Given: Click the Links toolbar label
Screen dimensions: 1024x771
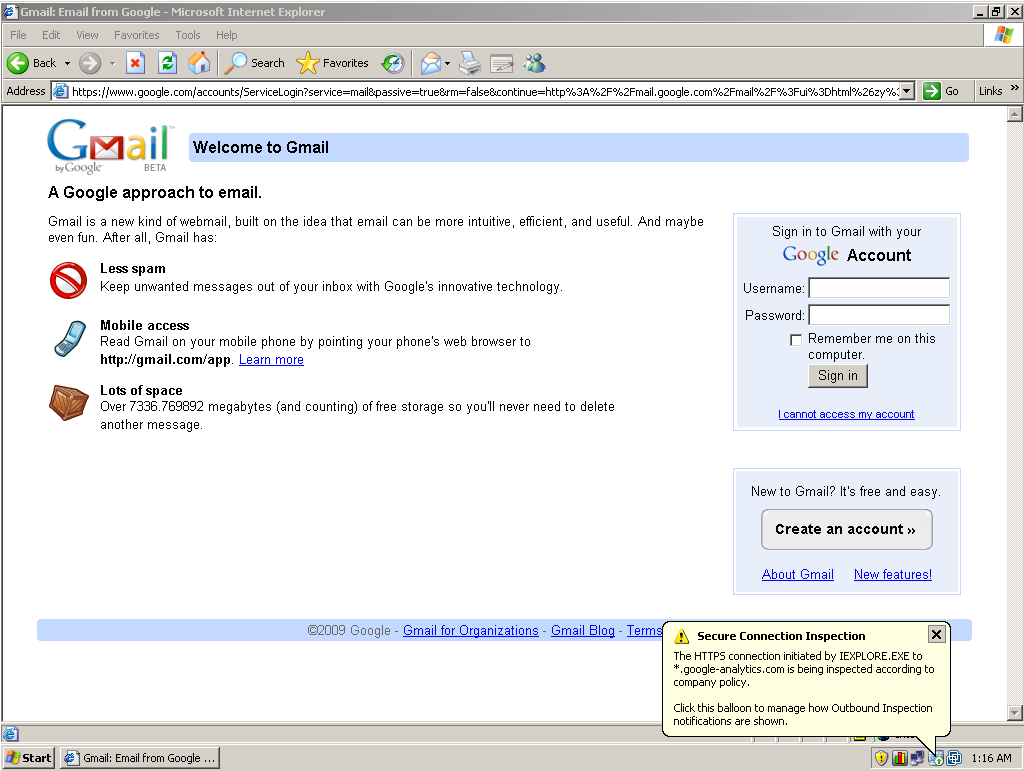Looking at the screenshot, I should (990, 91).
